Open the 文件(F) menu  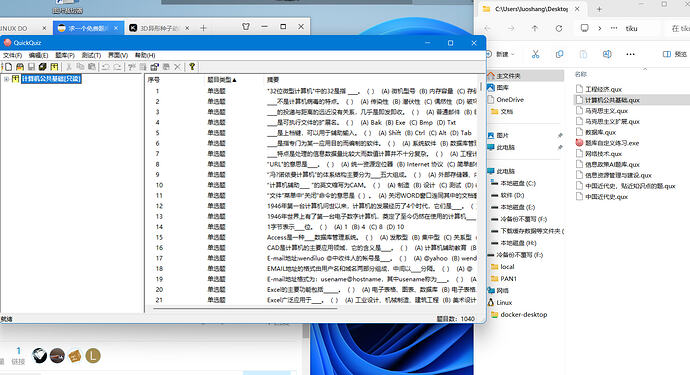[x=12, y=55]
